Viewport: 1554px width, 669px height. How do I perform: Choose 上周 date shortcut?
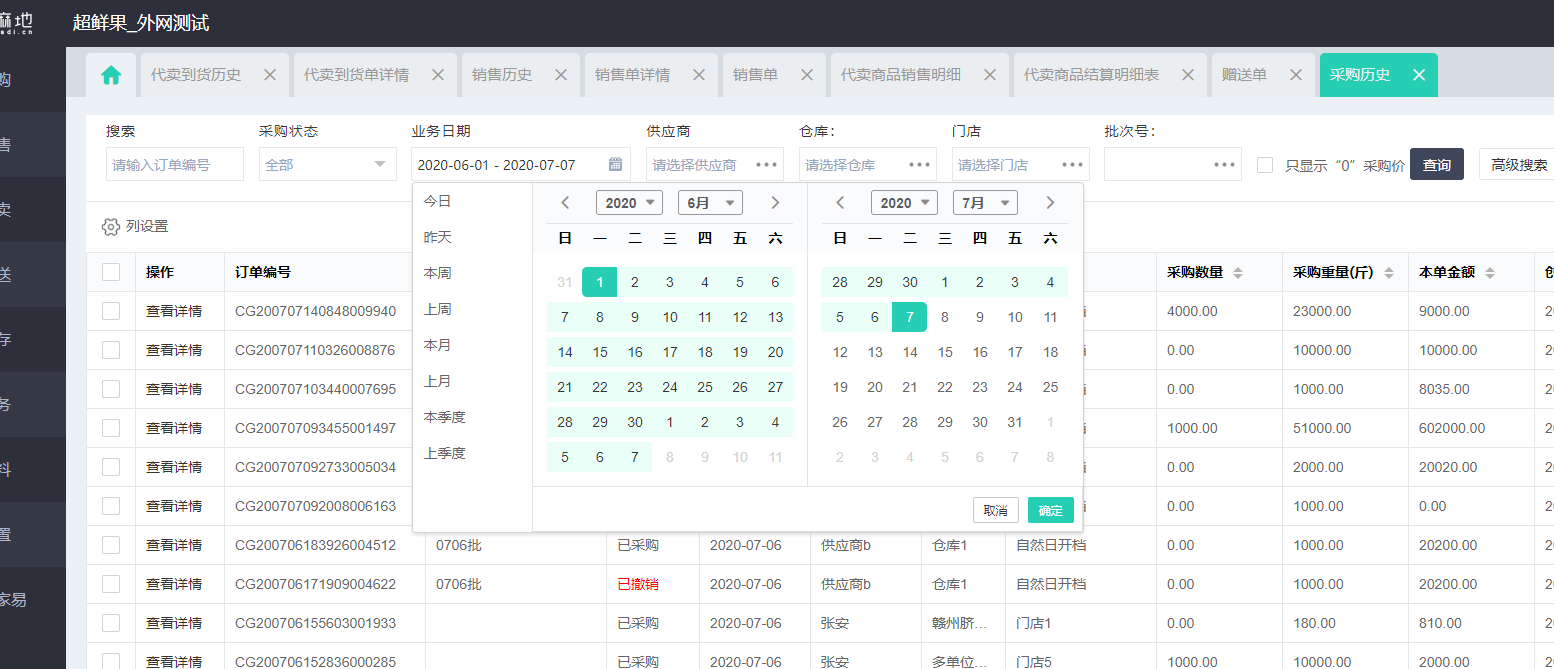click(438, 309)
